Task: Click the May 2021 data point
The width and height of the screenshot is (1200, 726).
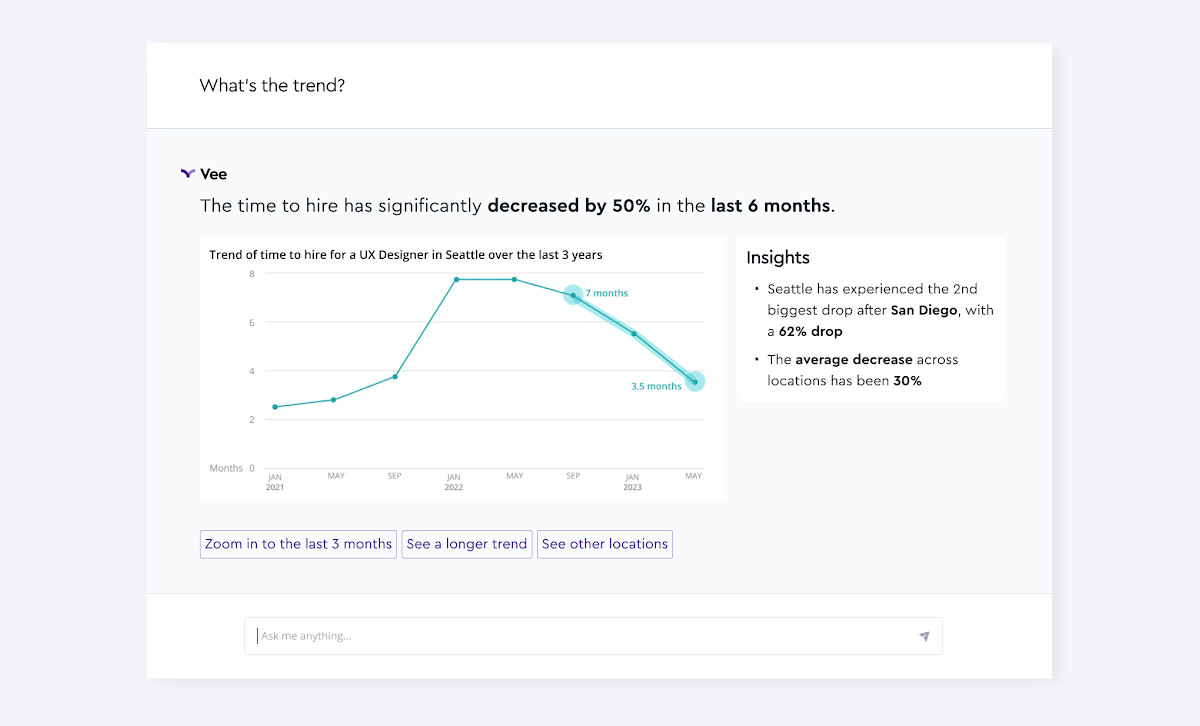Action: 334,399
